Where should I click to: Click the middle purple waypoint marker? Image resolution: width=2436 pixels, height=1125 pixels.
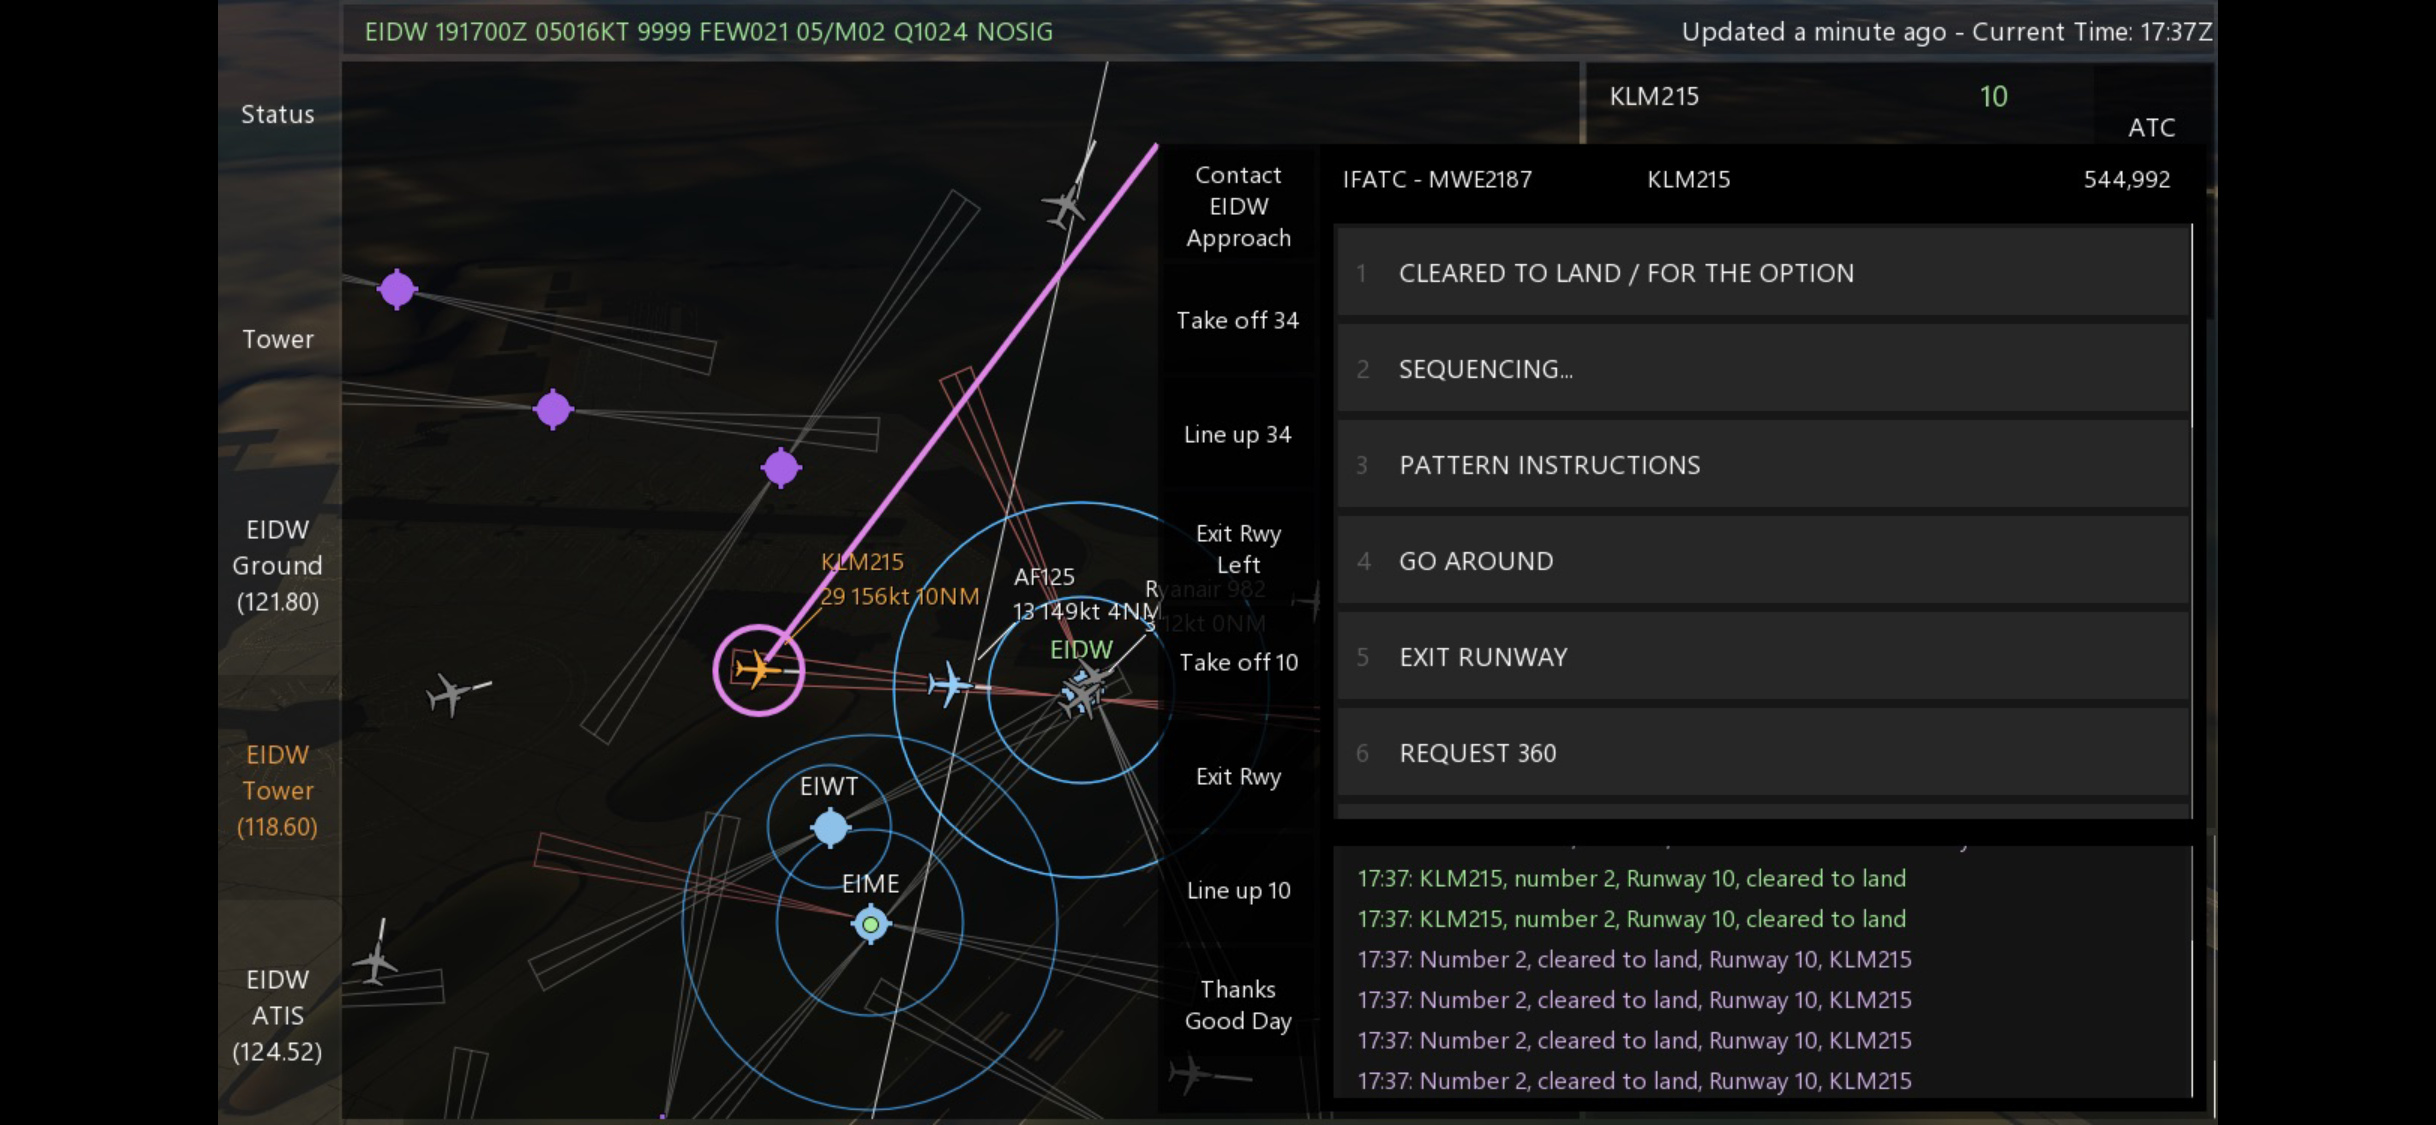tap(553, 409)
